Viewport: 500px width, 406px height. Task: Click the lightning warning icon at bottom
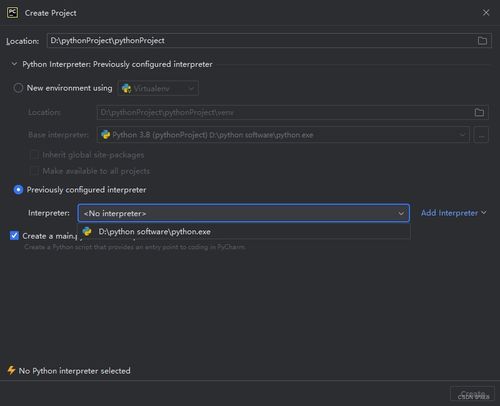tap(11, 370)
